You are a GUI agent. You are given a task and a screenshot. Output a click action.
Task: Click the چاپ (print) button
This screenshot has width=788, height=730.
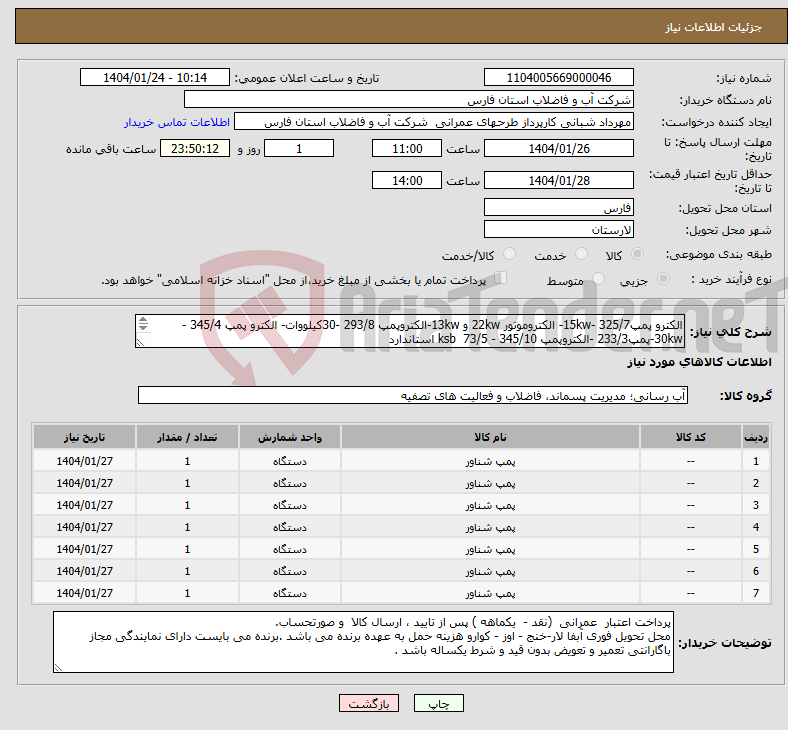(438, 703)
